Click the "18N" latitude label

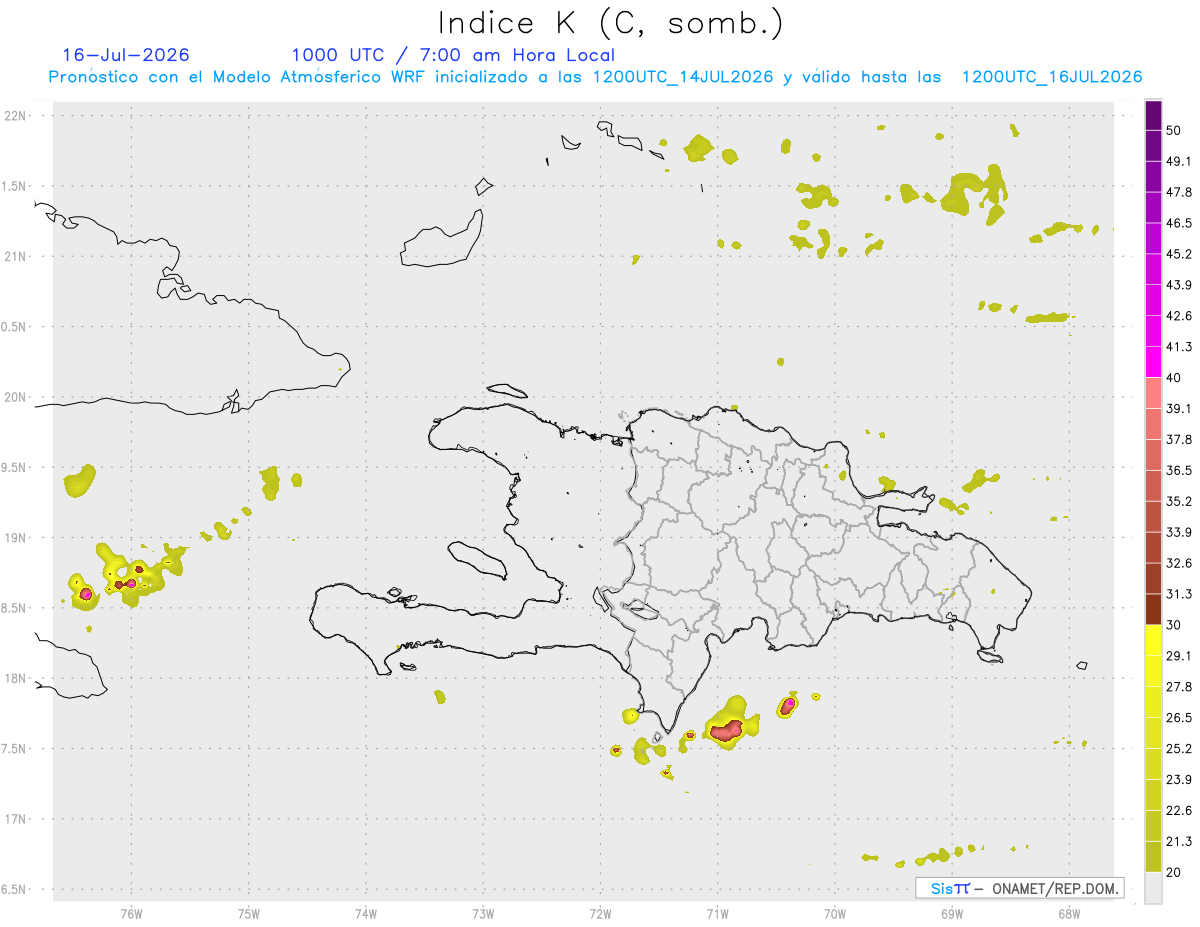[x=17, y=679]
